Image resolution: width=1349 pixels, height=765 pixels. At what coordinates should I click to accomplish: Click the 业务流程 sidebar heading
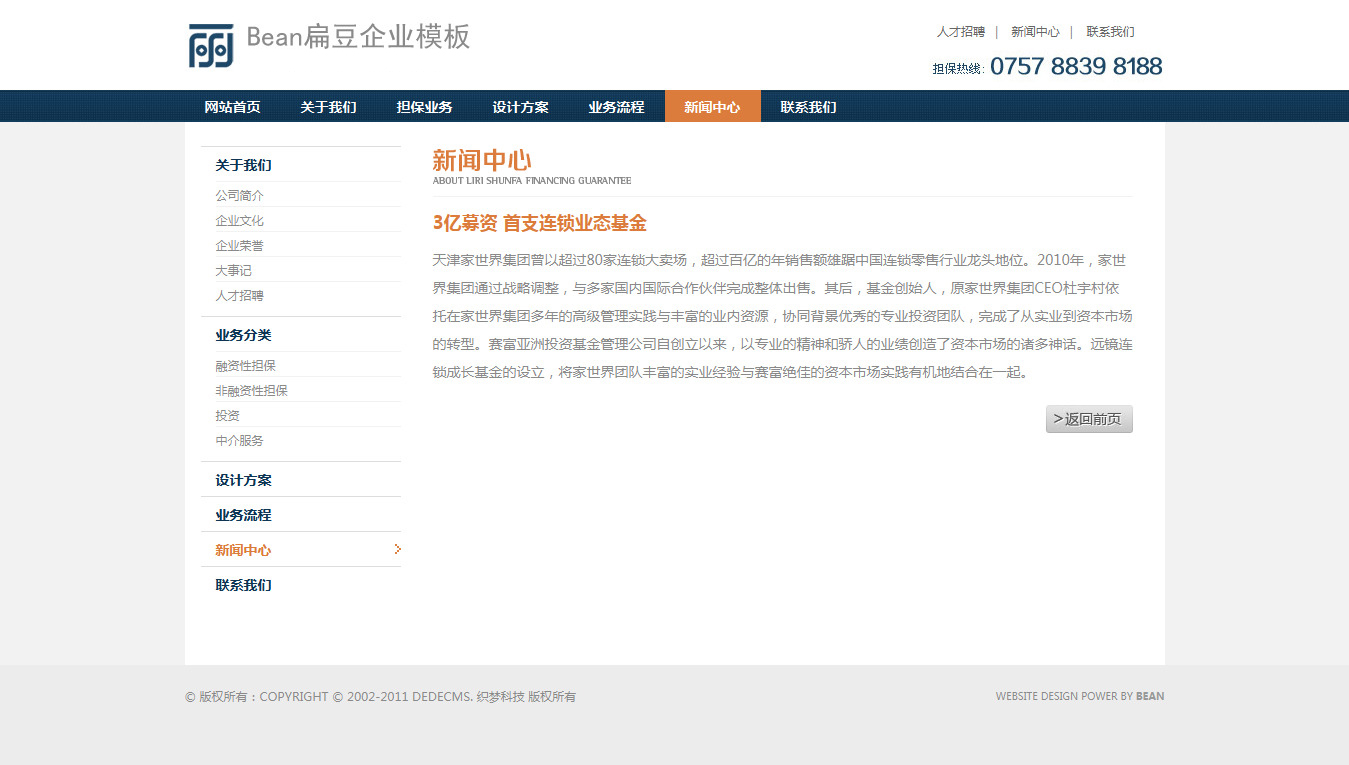click(x=243, y=515)
